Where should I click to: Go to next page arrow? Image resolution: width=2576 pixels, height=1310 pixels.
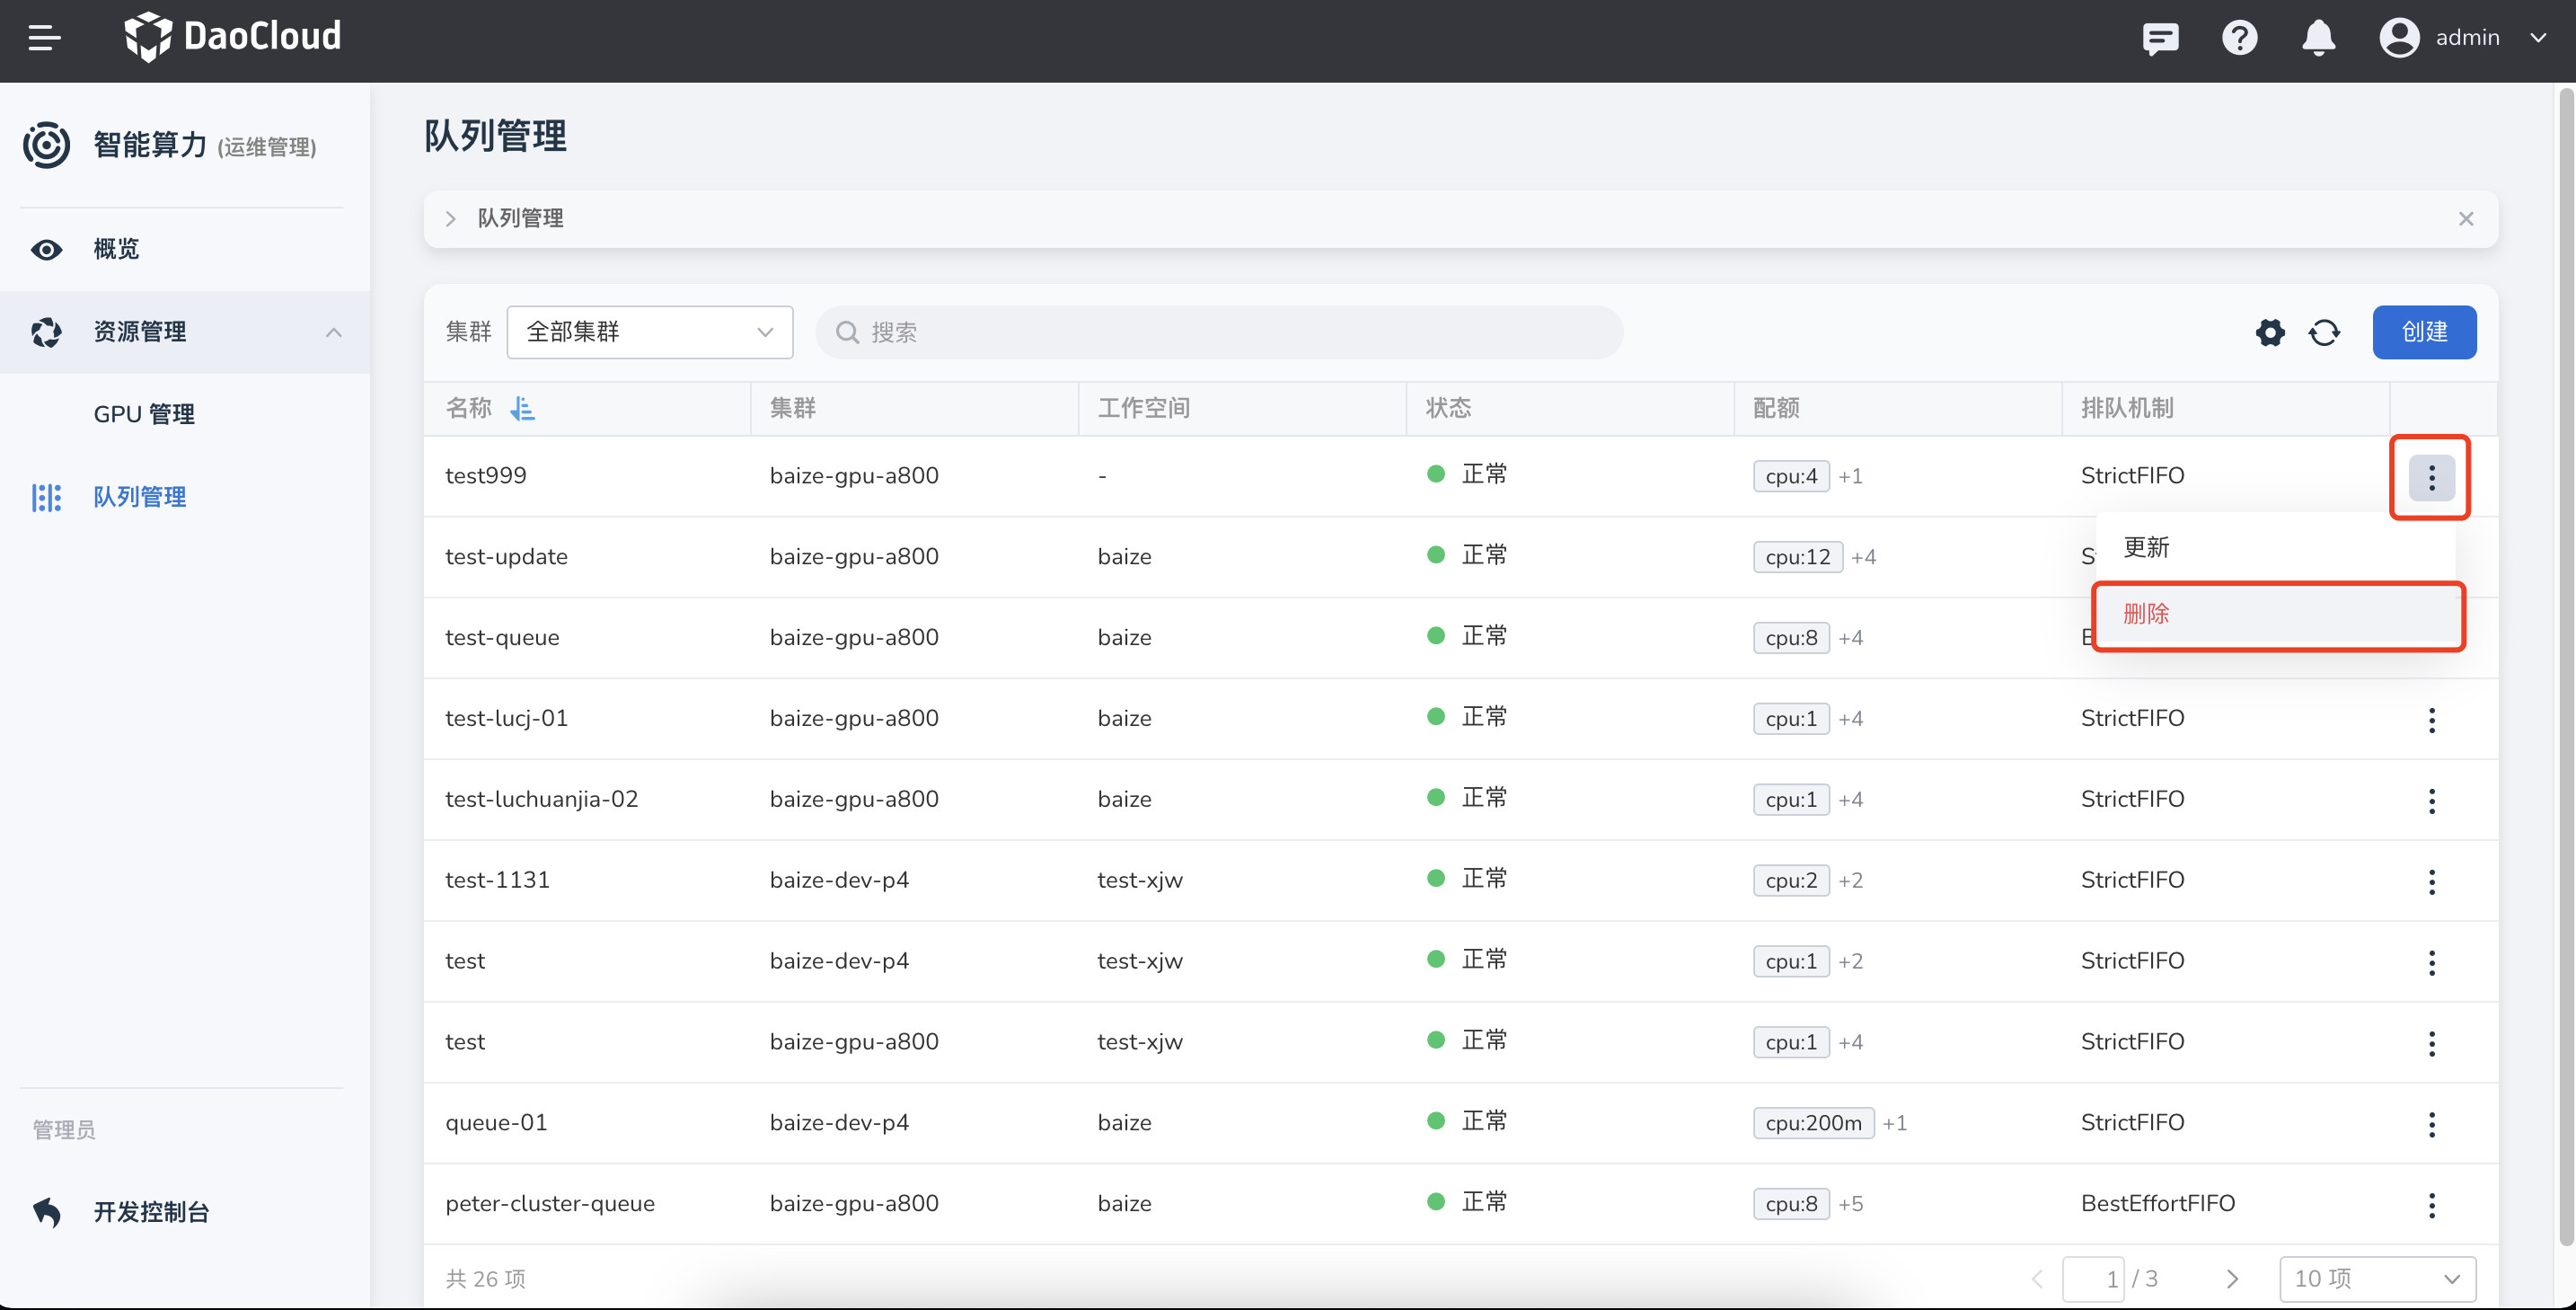point(2232,1278)
